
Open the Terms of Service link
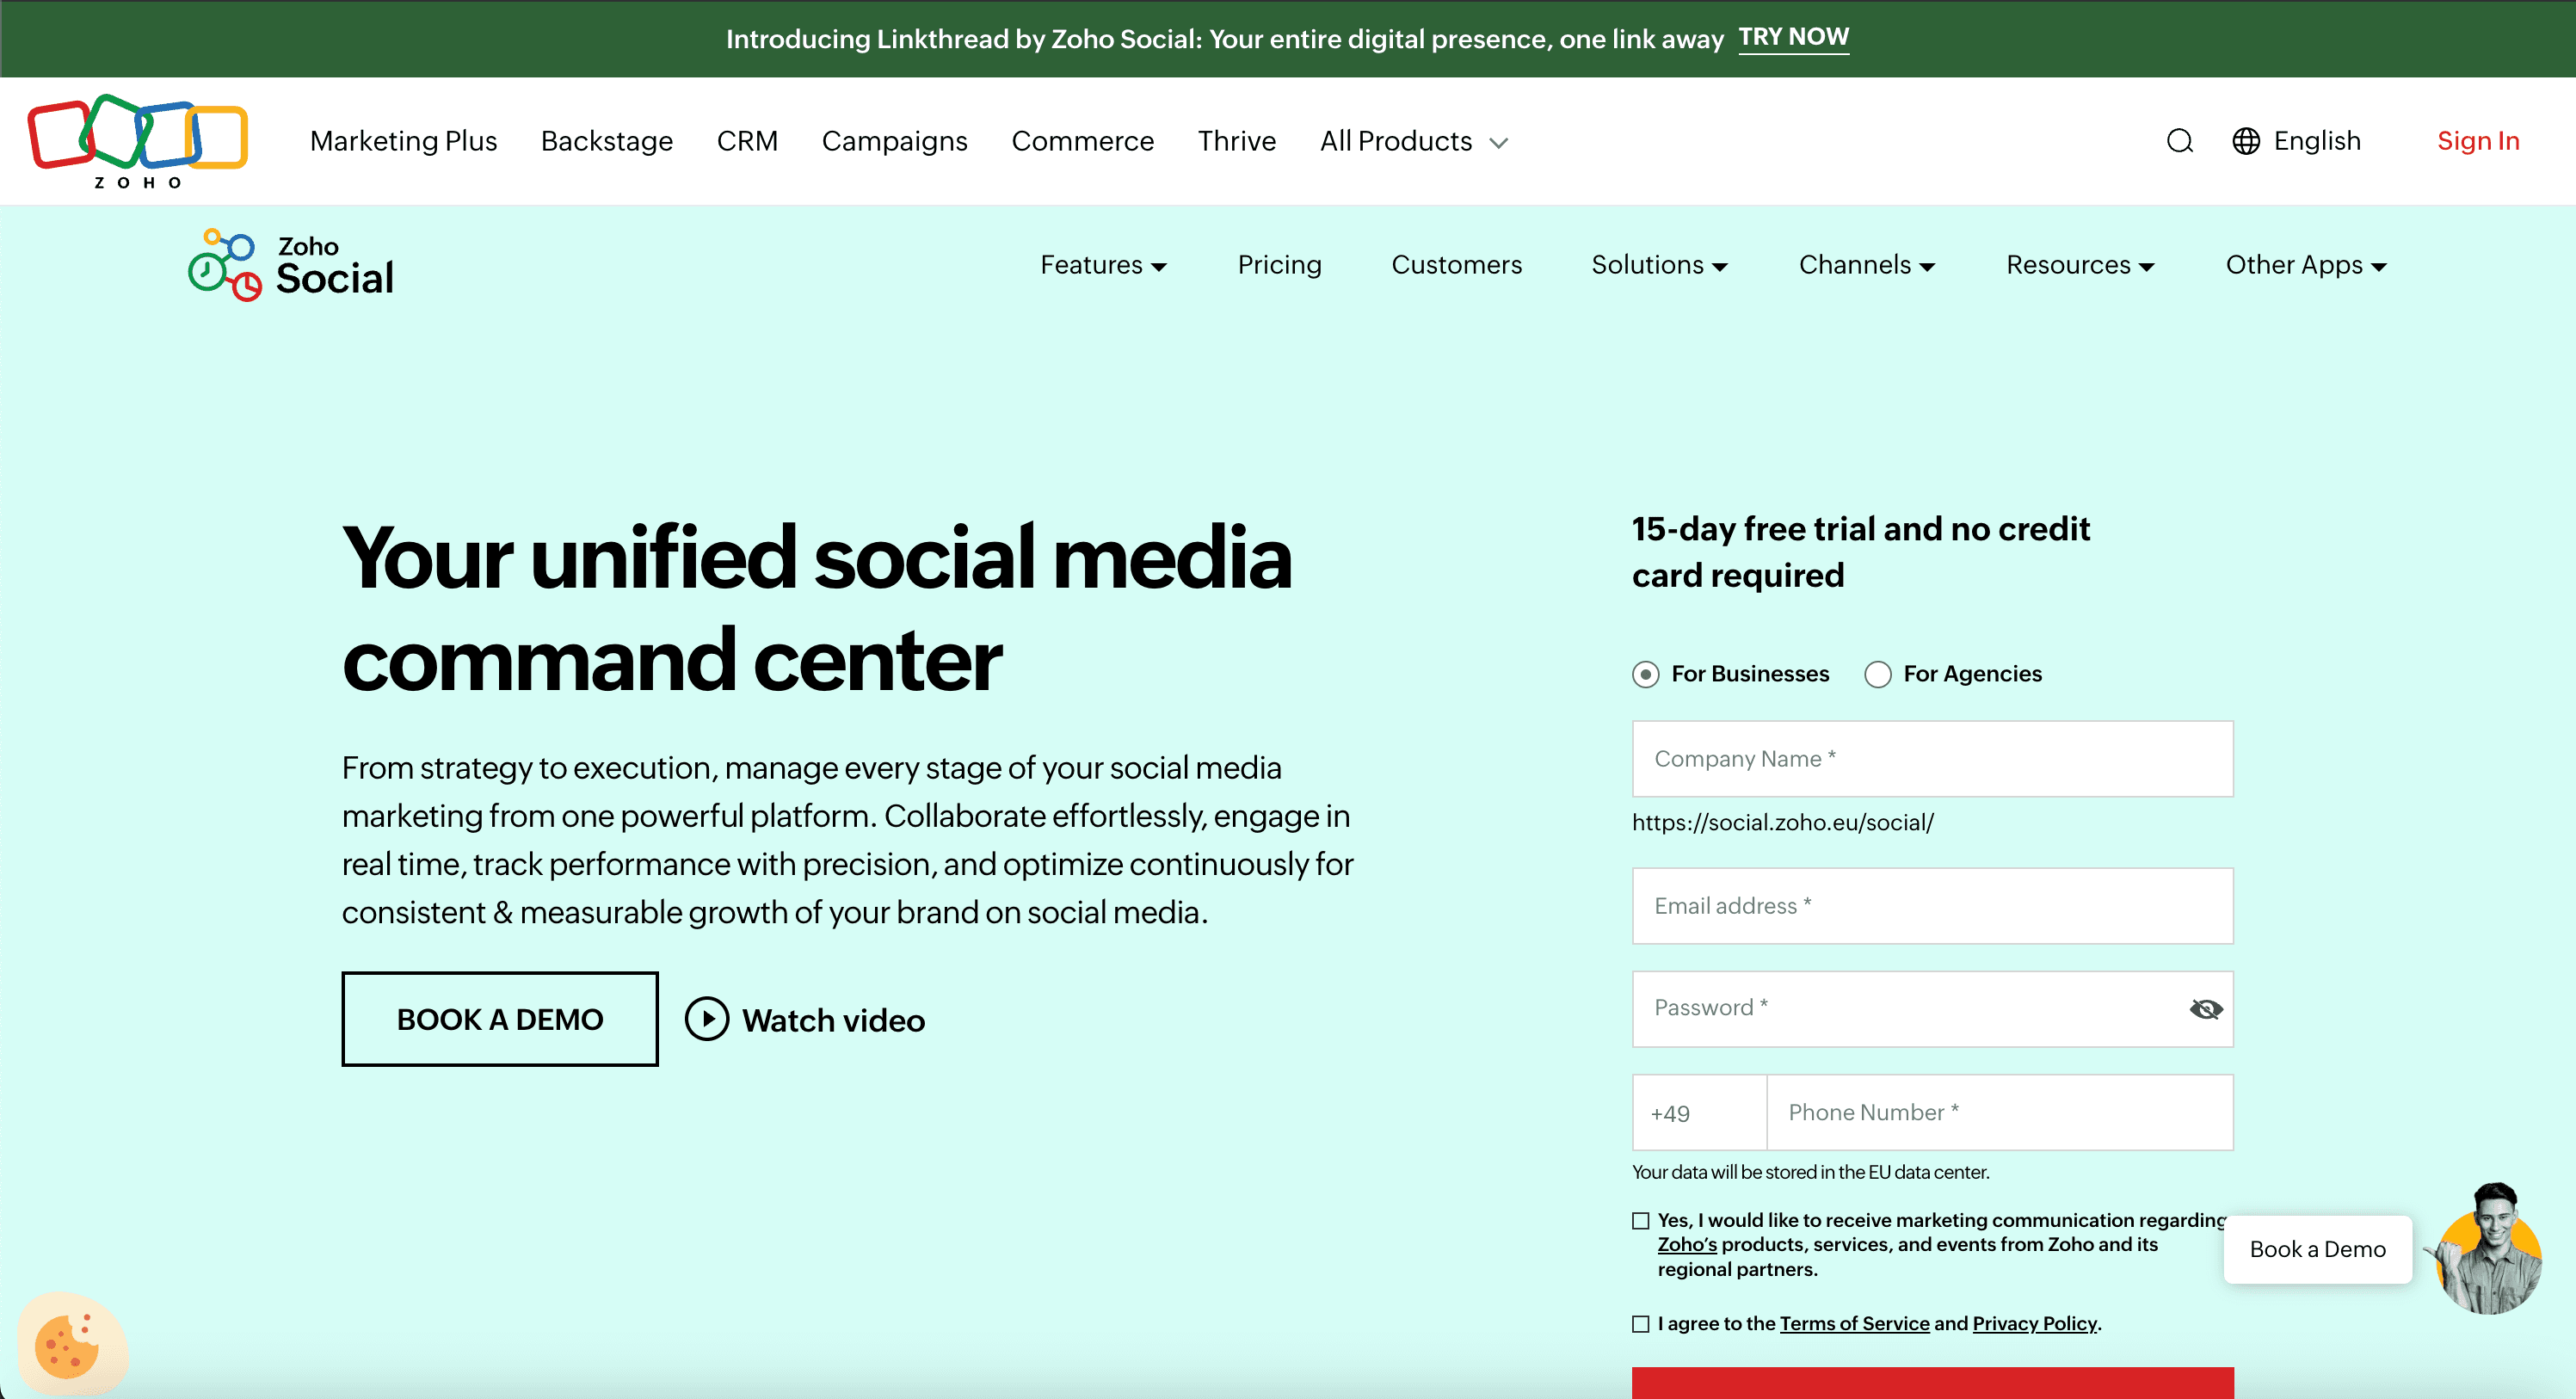click(x=1854, y=1323)
